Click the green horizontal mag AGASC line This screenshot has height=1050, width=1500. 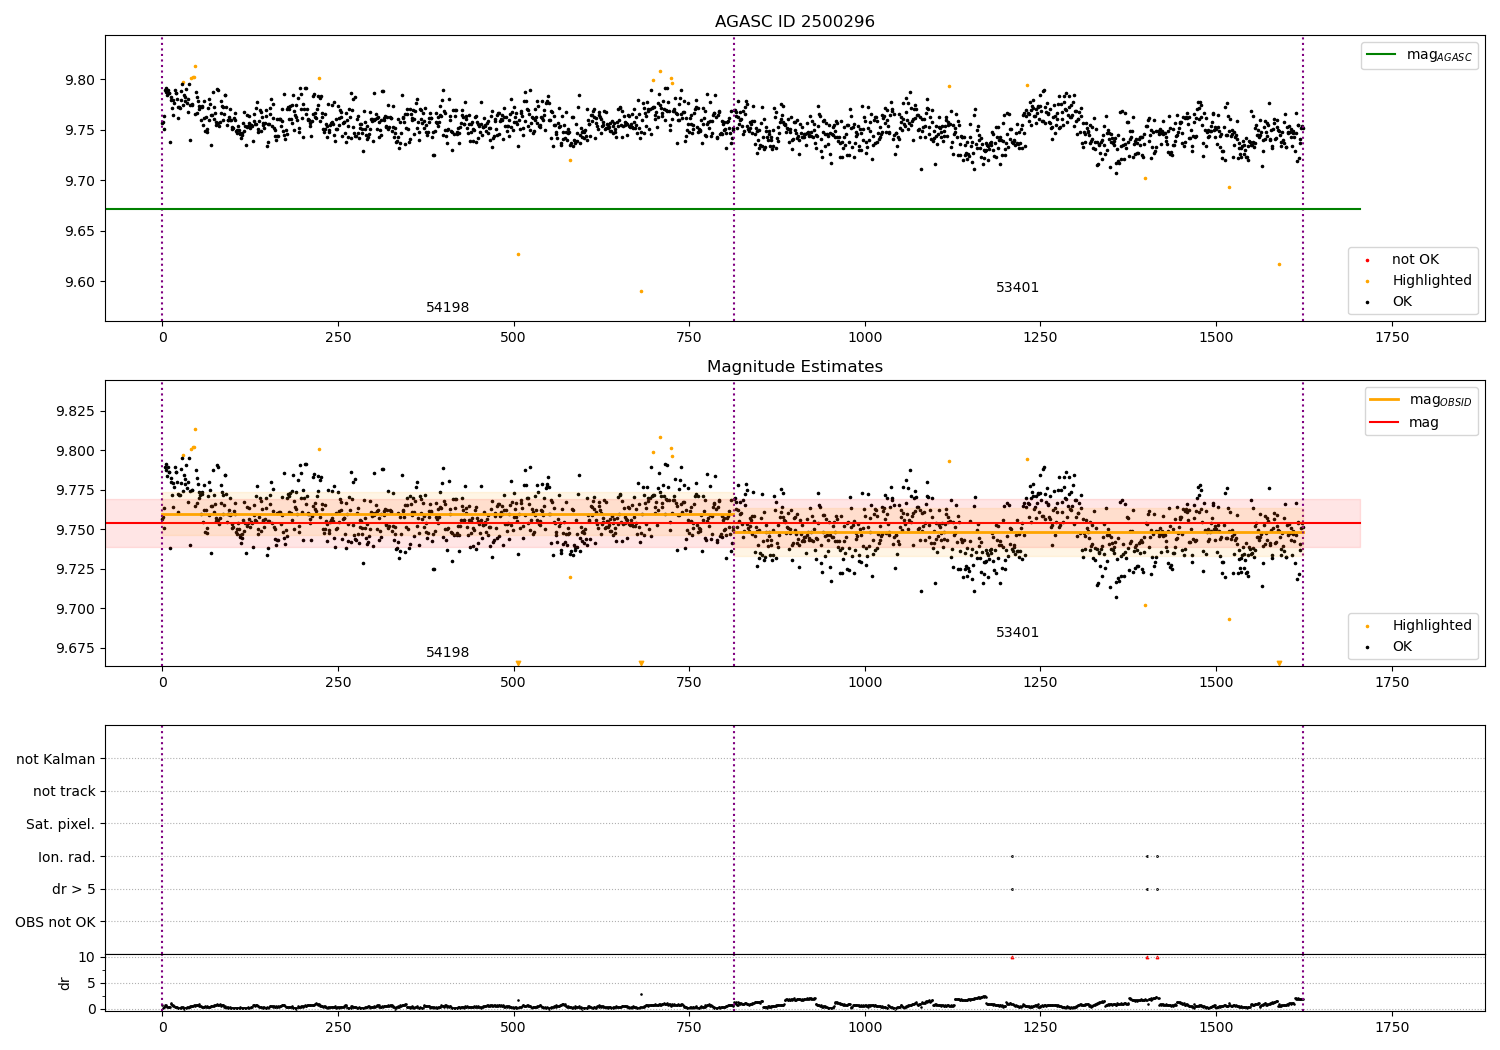tap(733, 209)
